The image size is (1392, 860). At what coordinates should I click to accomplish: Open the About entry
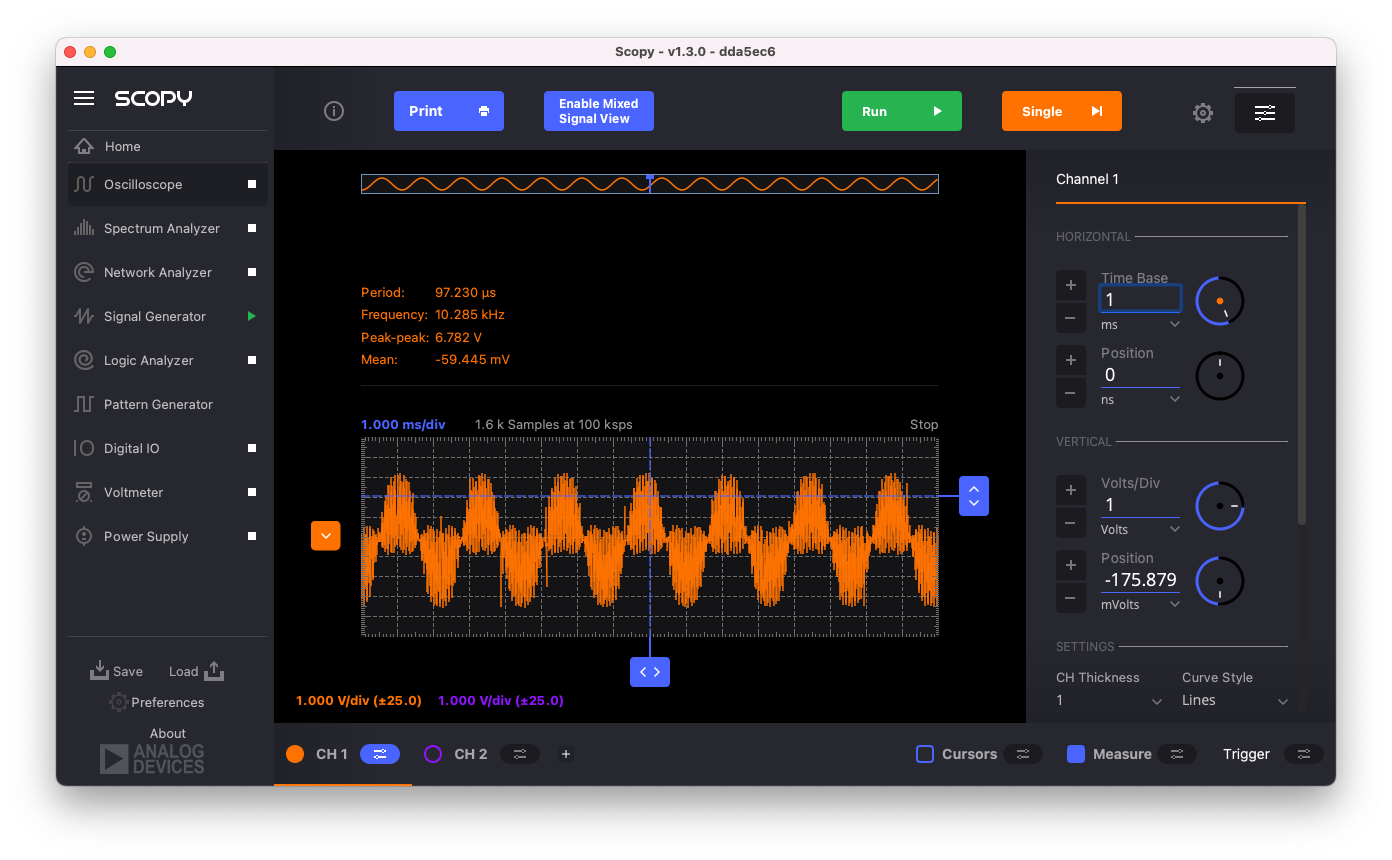[x=168, y=733]
